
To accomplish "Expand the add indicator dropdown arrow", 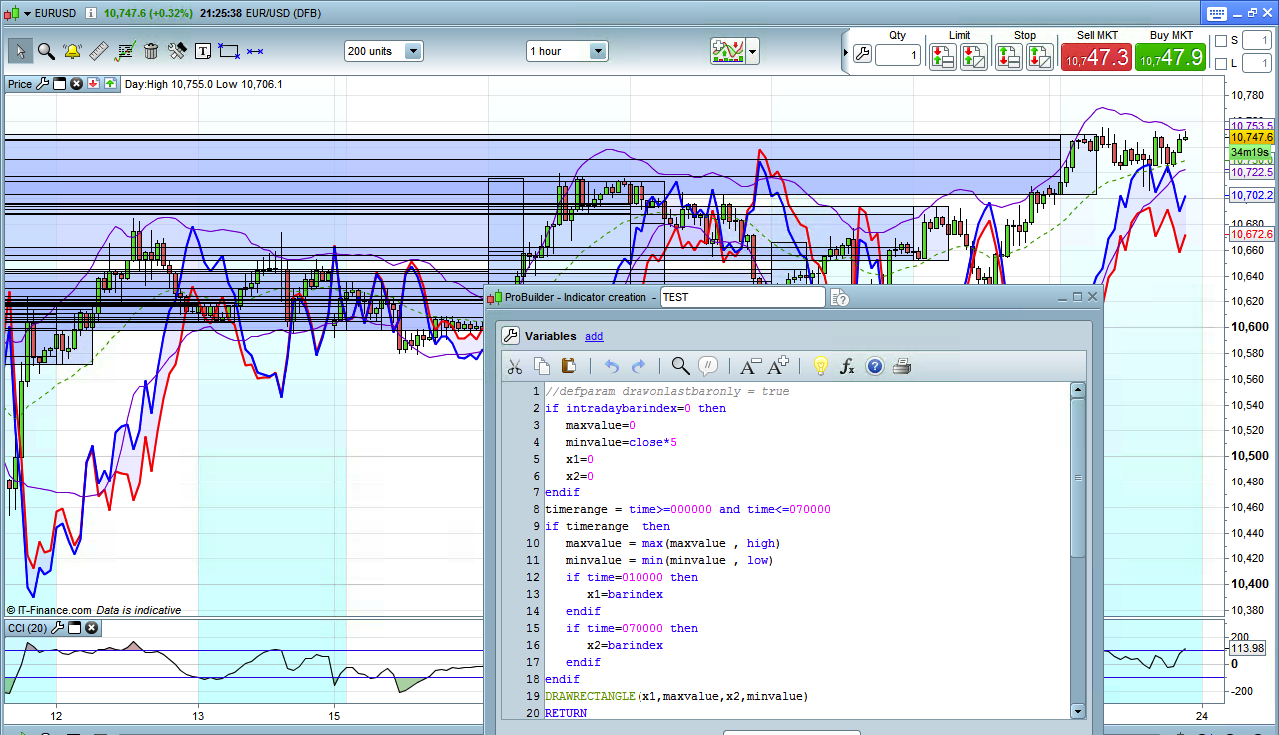I will [752, 51].
